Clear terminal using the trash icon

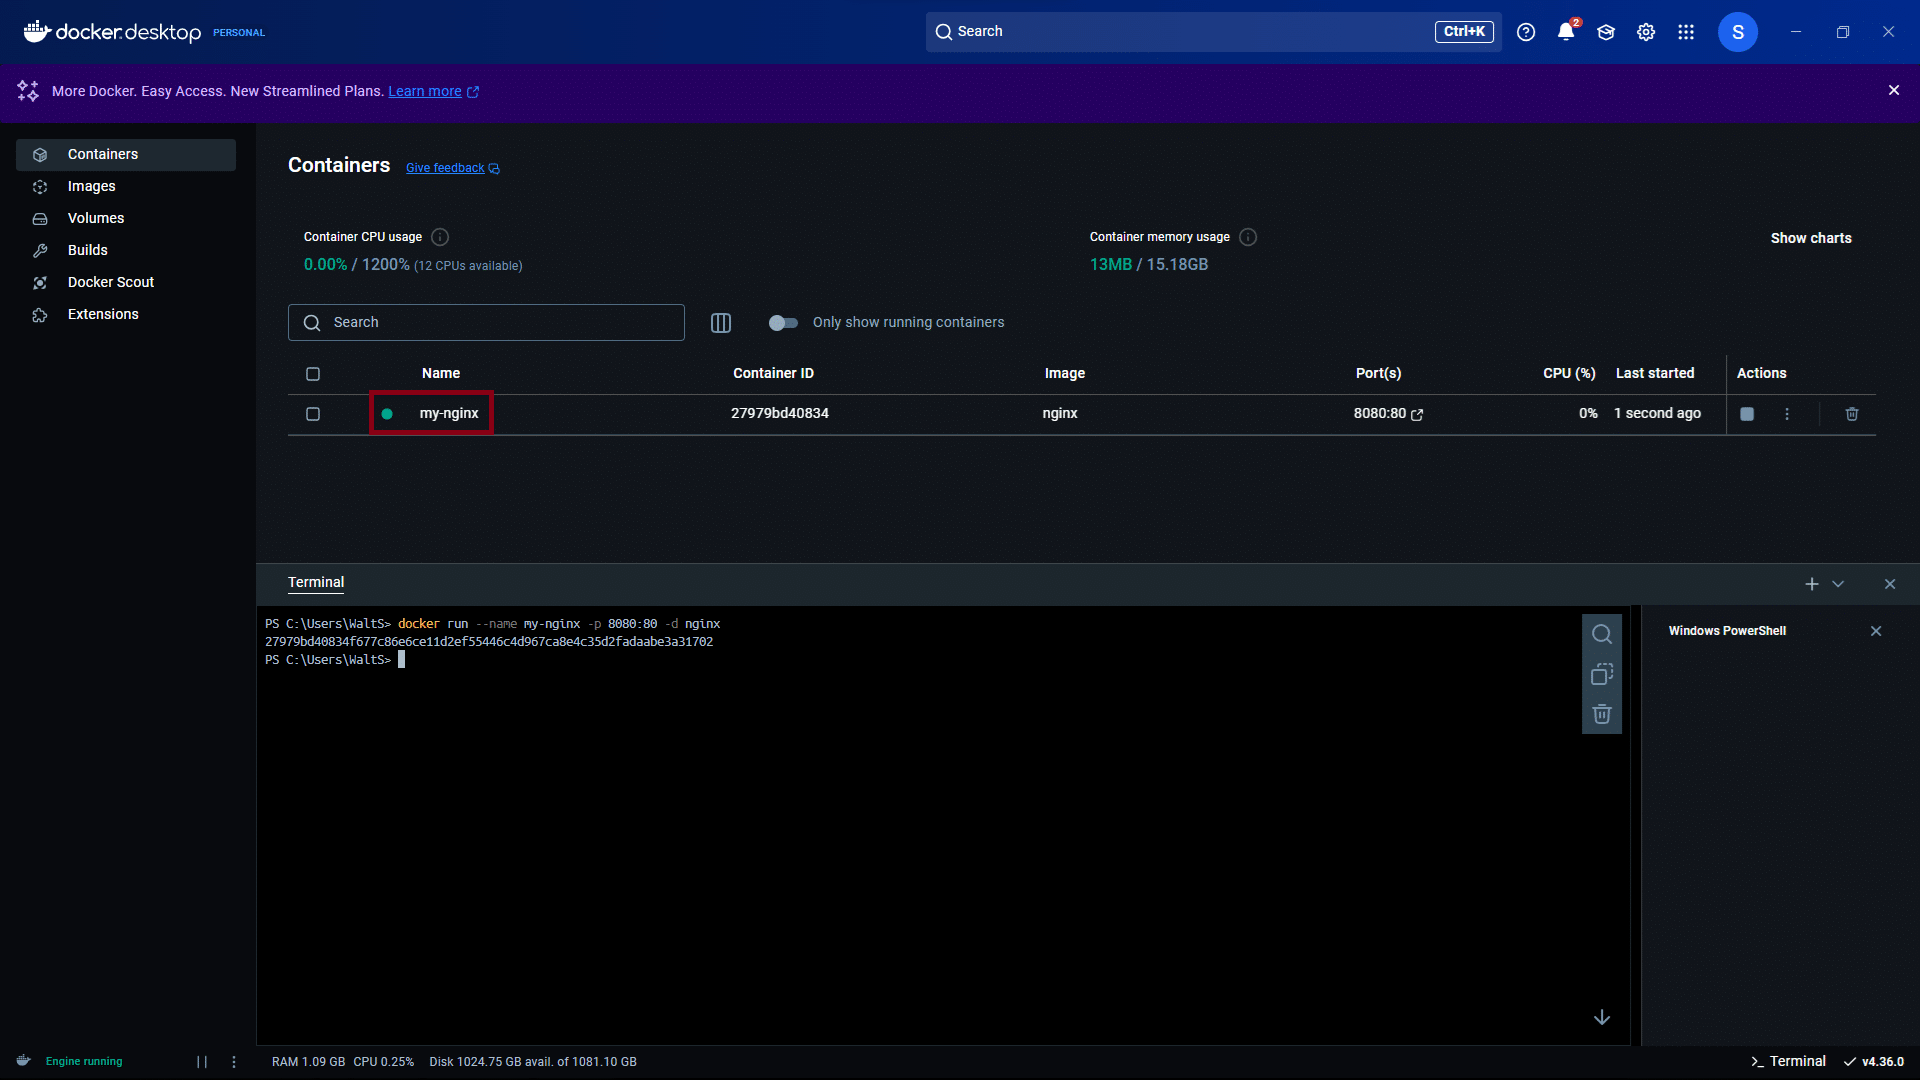(x=1602, y=714)
